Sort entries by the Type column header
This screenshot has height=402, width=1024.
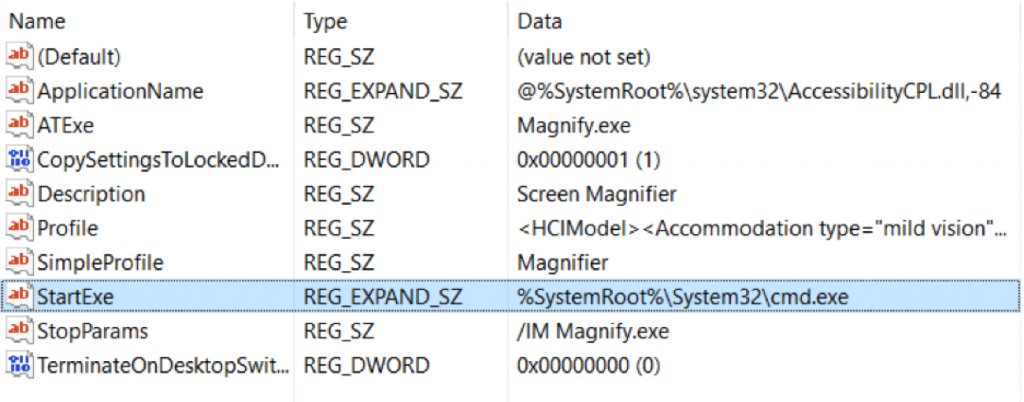coord(325,22)
